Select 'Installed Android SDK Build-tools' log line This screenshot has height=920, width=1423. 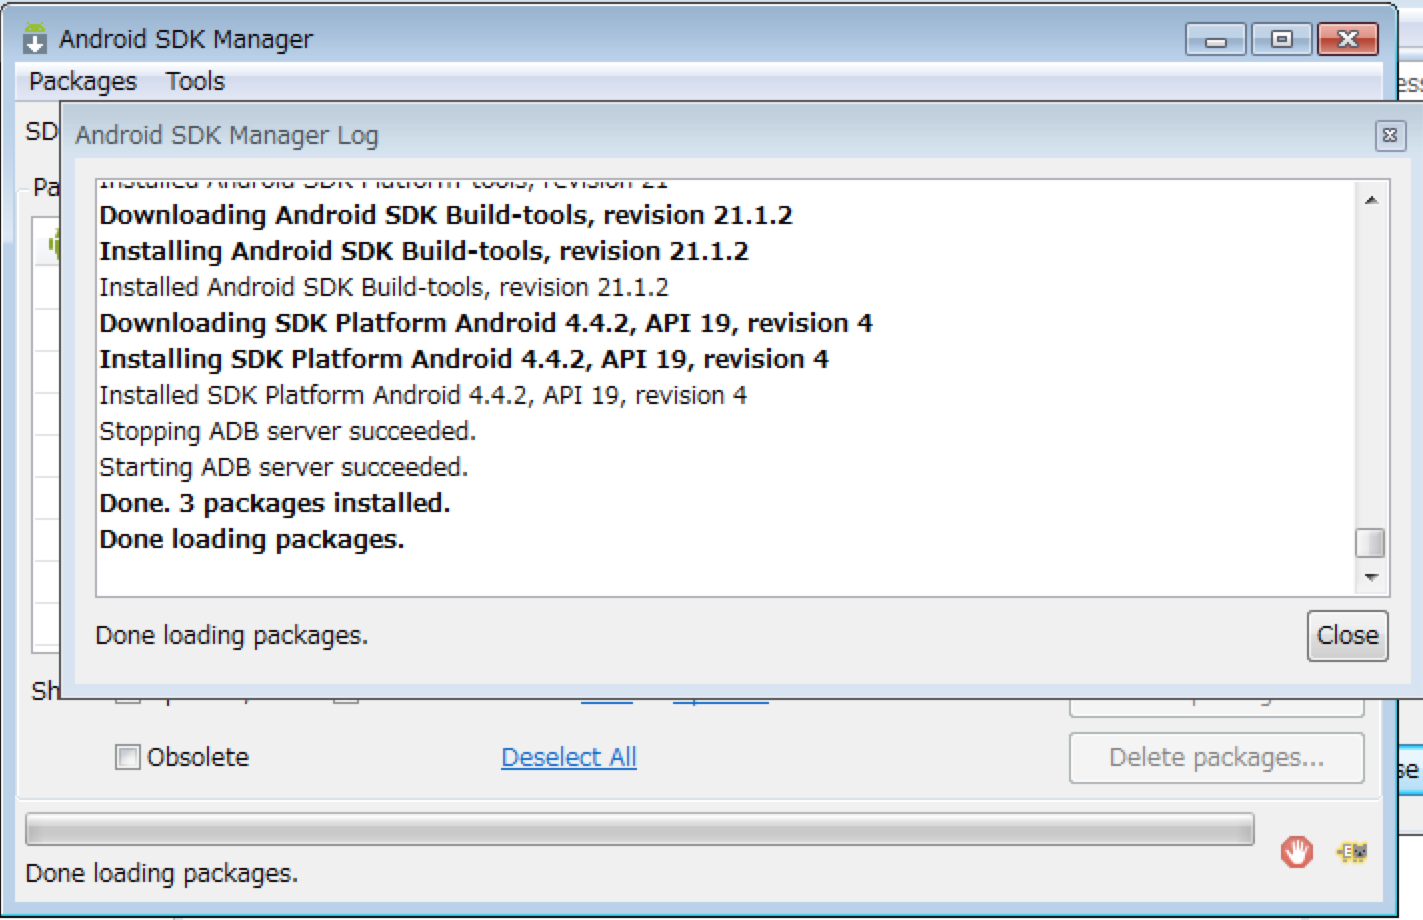pos(384,287)
